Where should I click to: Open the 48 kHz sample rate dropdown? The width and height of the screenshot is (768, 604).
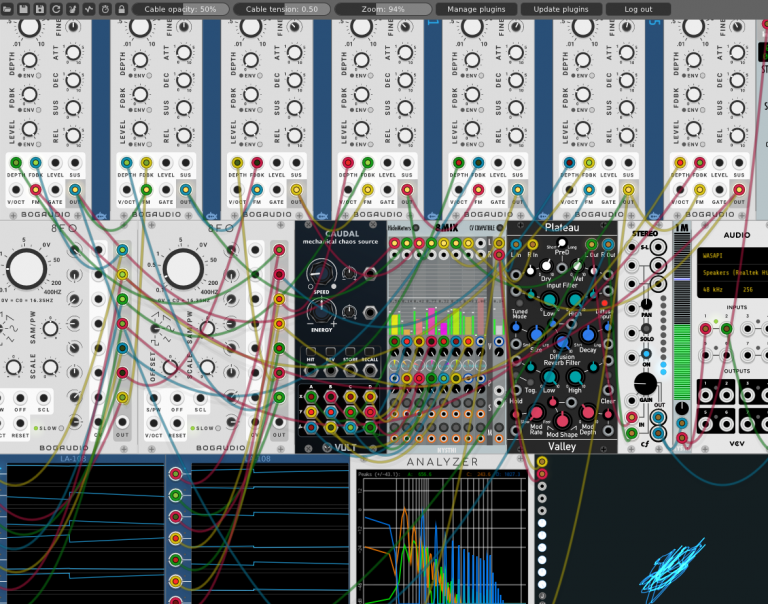718,290
